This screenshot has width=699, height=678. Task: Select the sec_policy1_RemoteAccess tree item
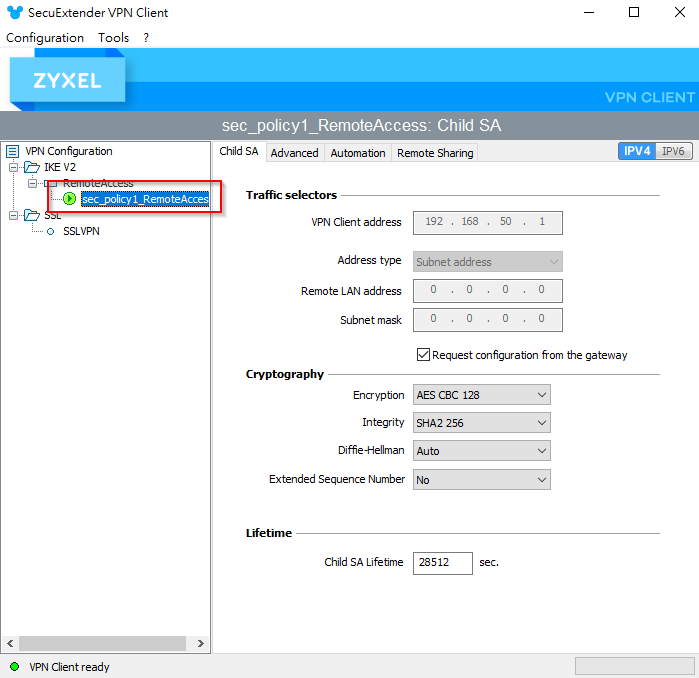[145, 199]
